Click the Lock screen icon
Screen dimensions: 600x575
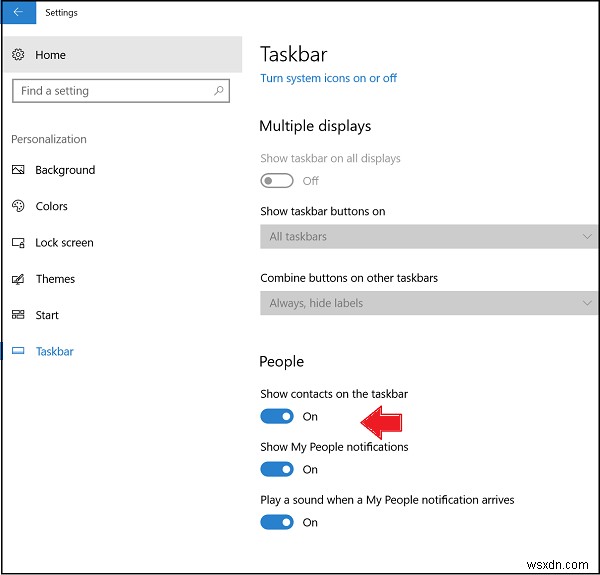[x=18, y=243]
